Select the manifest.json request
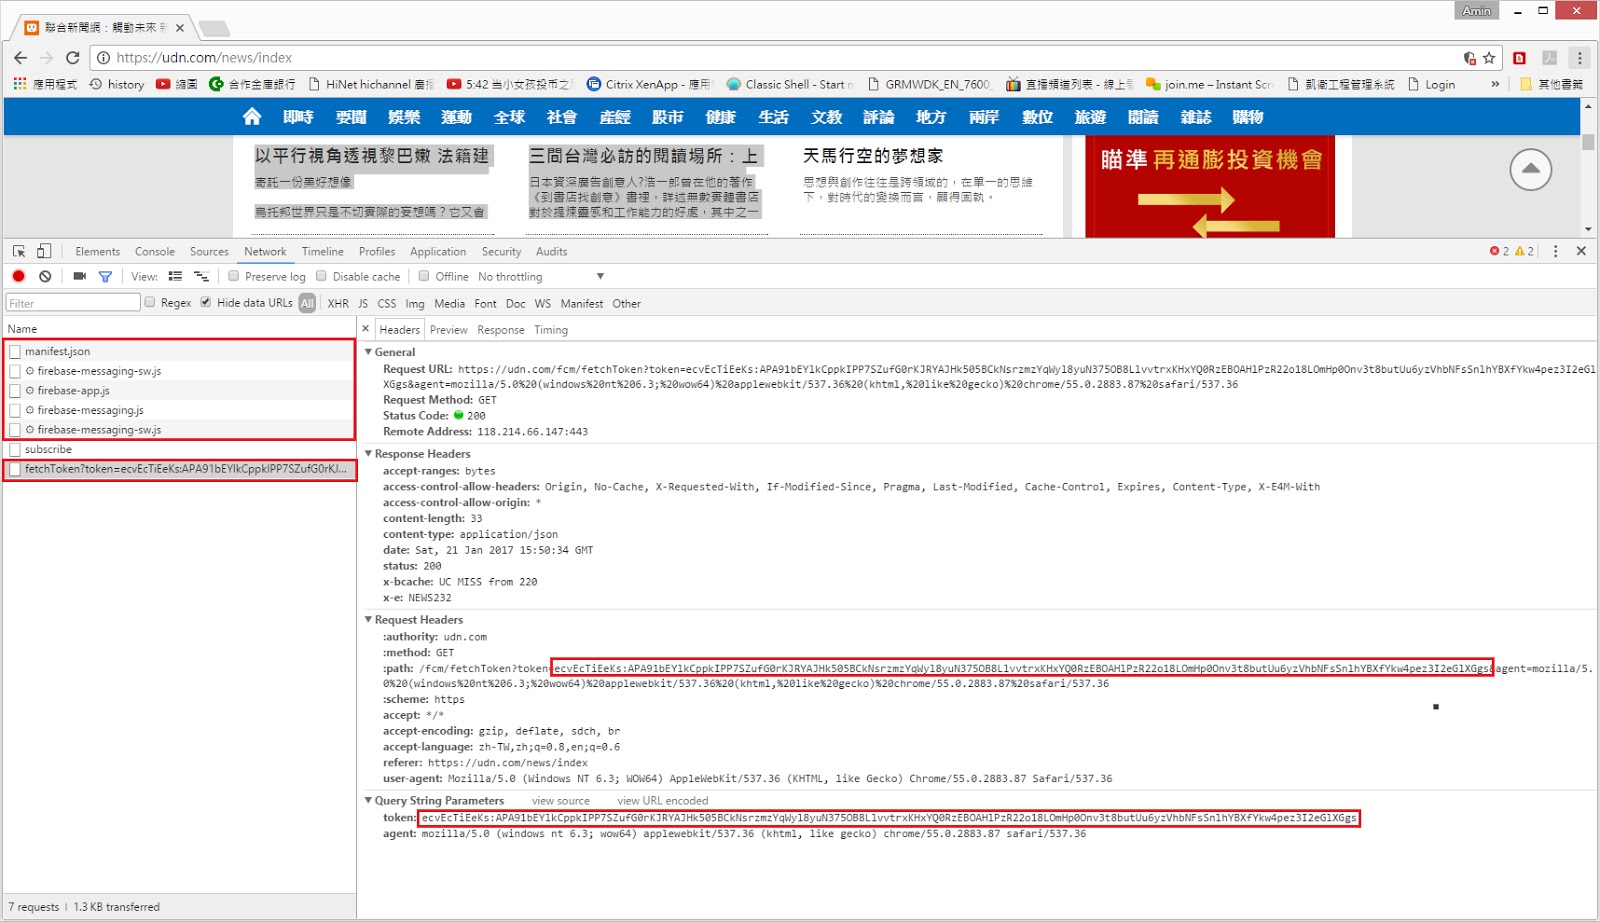 (180, 351)
